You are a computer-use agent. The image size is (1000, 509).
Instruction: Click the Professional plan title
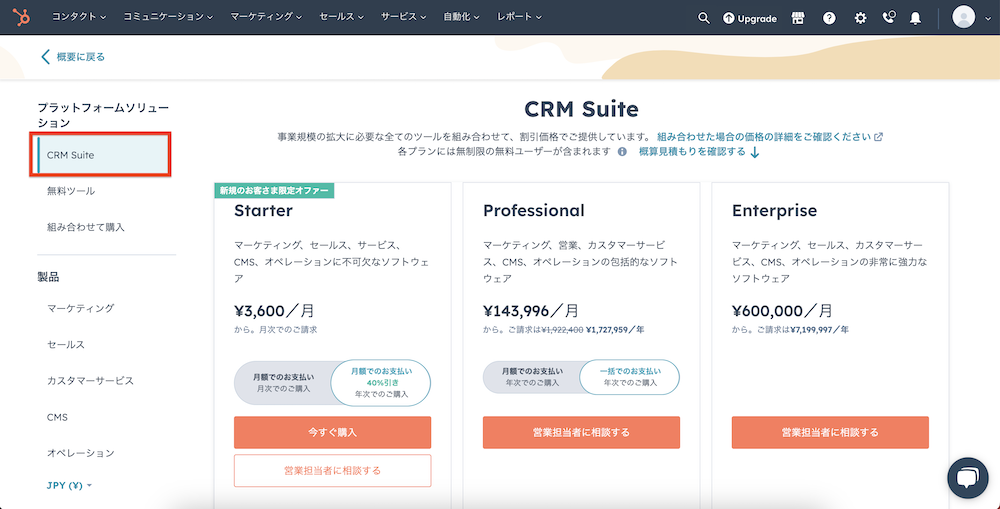click(534, 210)
